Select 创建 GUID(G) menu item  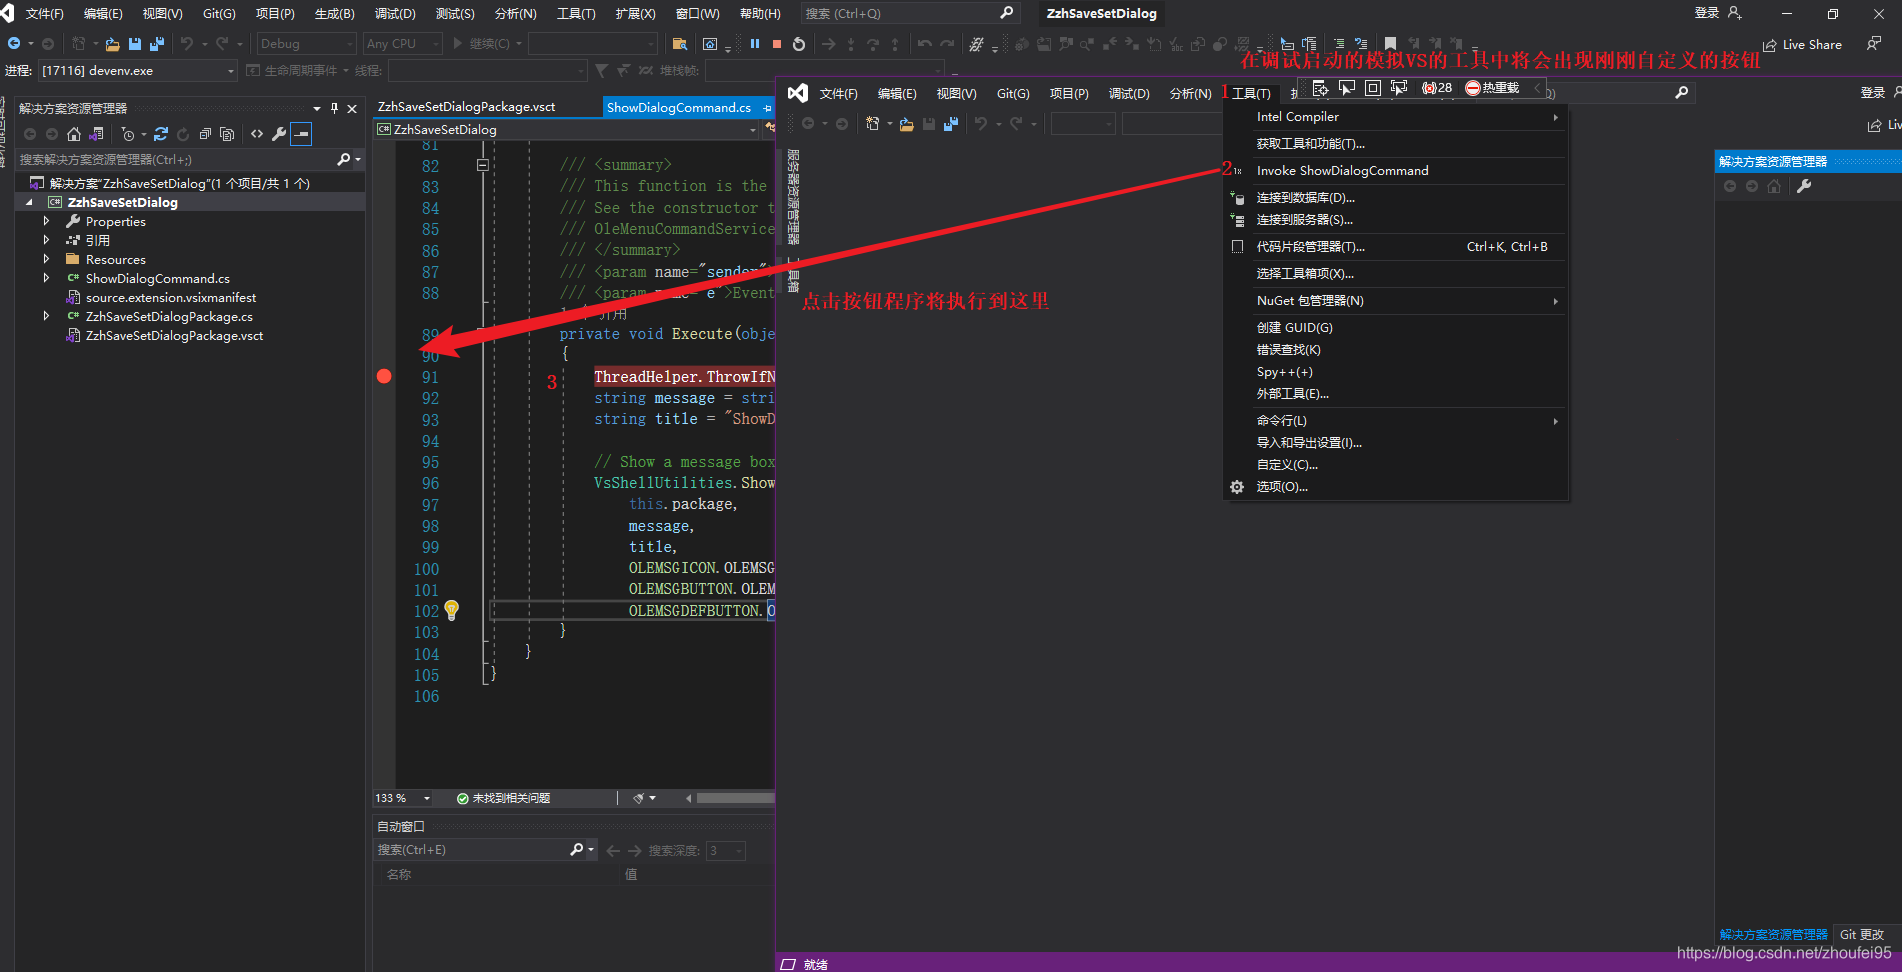coord(1396,328)
